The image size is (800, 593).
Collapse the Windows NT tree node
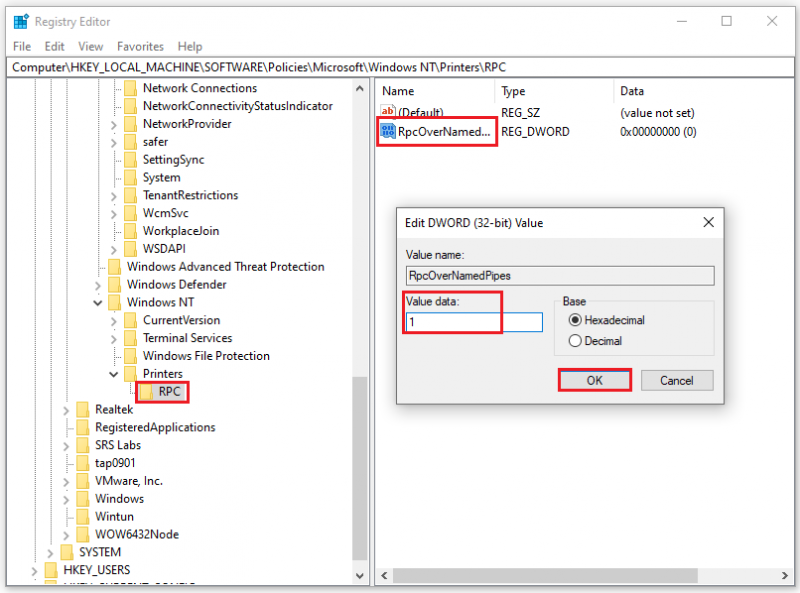pyautogui.click(x=97, y=303)
